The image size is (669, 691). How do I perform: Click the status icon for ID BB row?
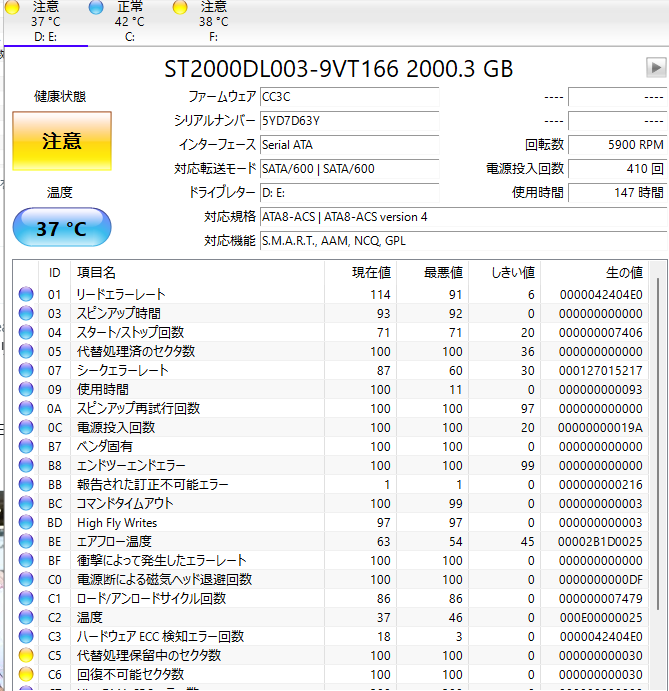[x=26, y=484]
